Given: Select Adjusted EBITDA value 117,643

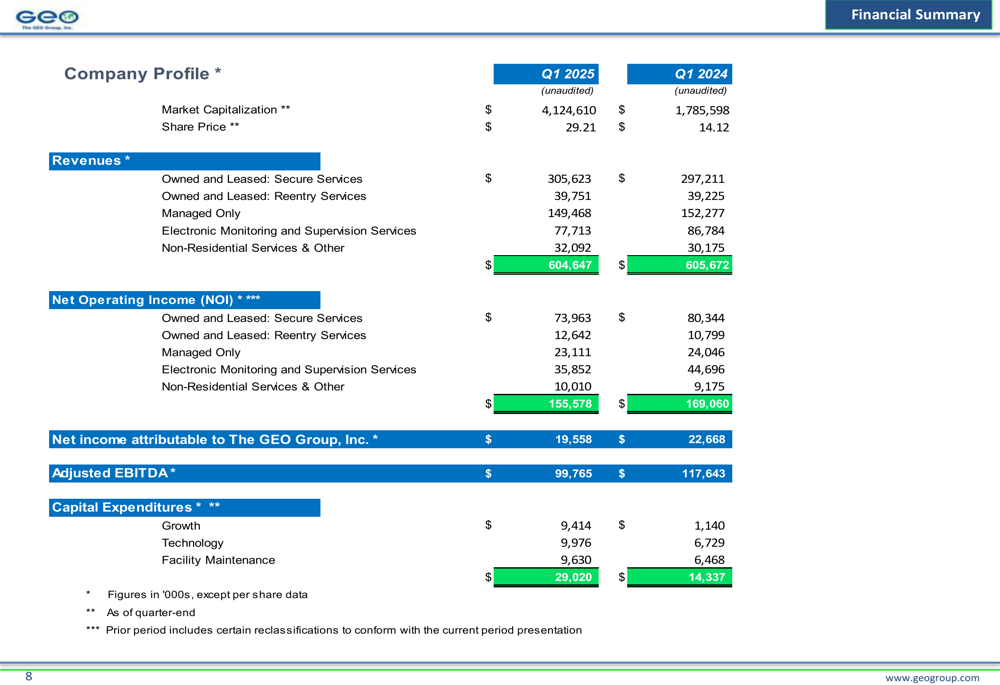Looking at the screenshot, I should click(703, 474).
